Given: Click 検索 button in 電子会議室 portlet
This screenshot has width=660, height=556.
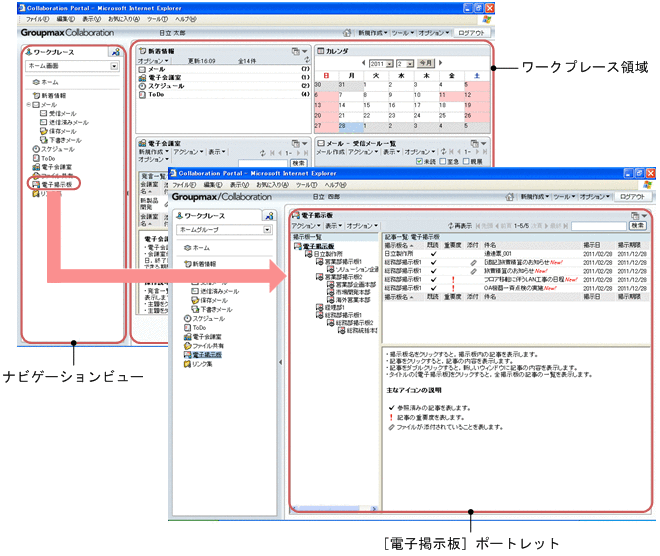Looking at the screenshot, I should coord(298,163).
